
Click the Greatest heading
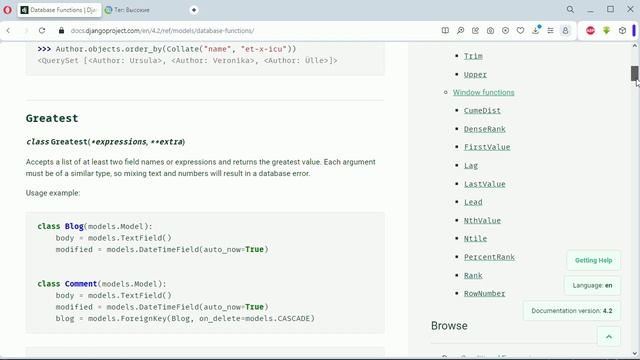tap(52, 118)
